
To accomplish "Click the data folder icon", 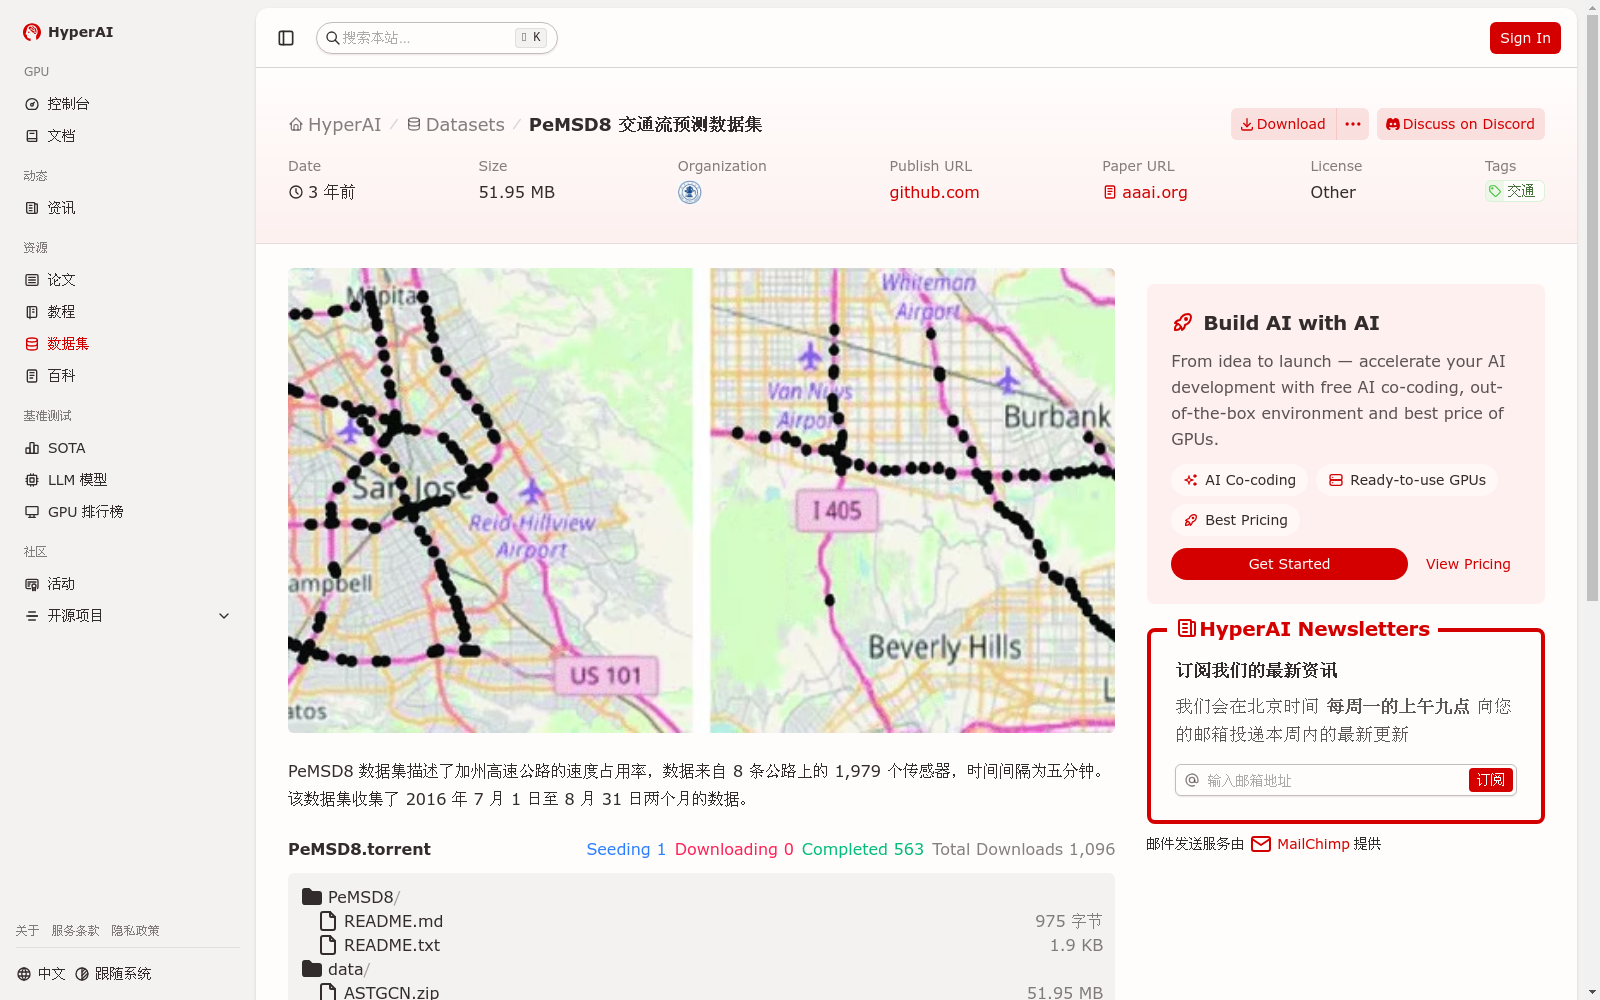I will coord(312,969).
